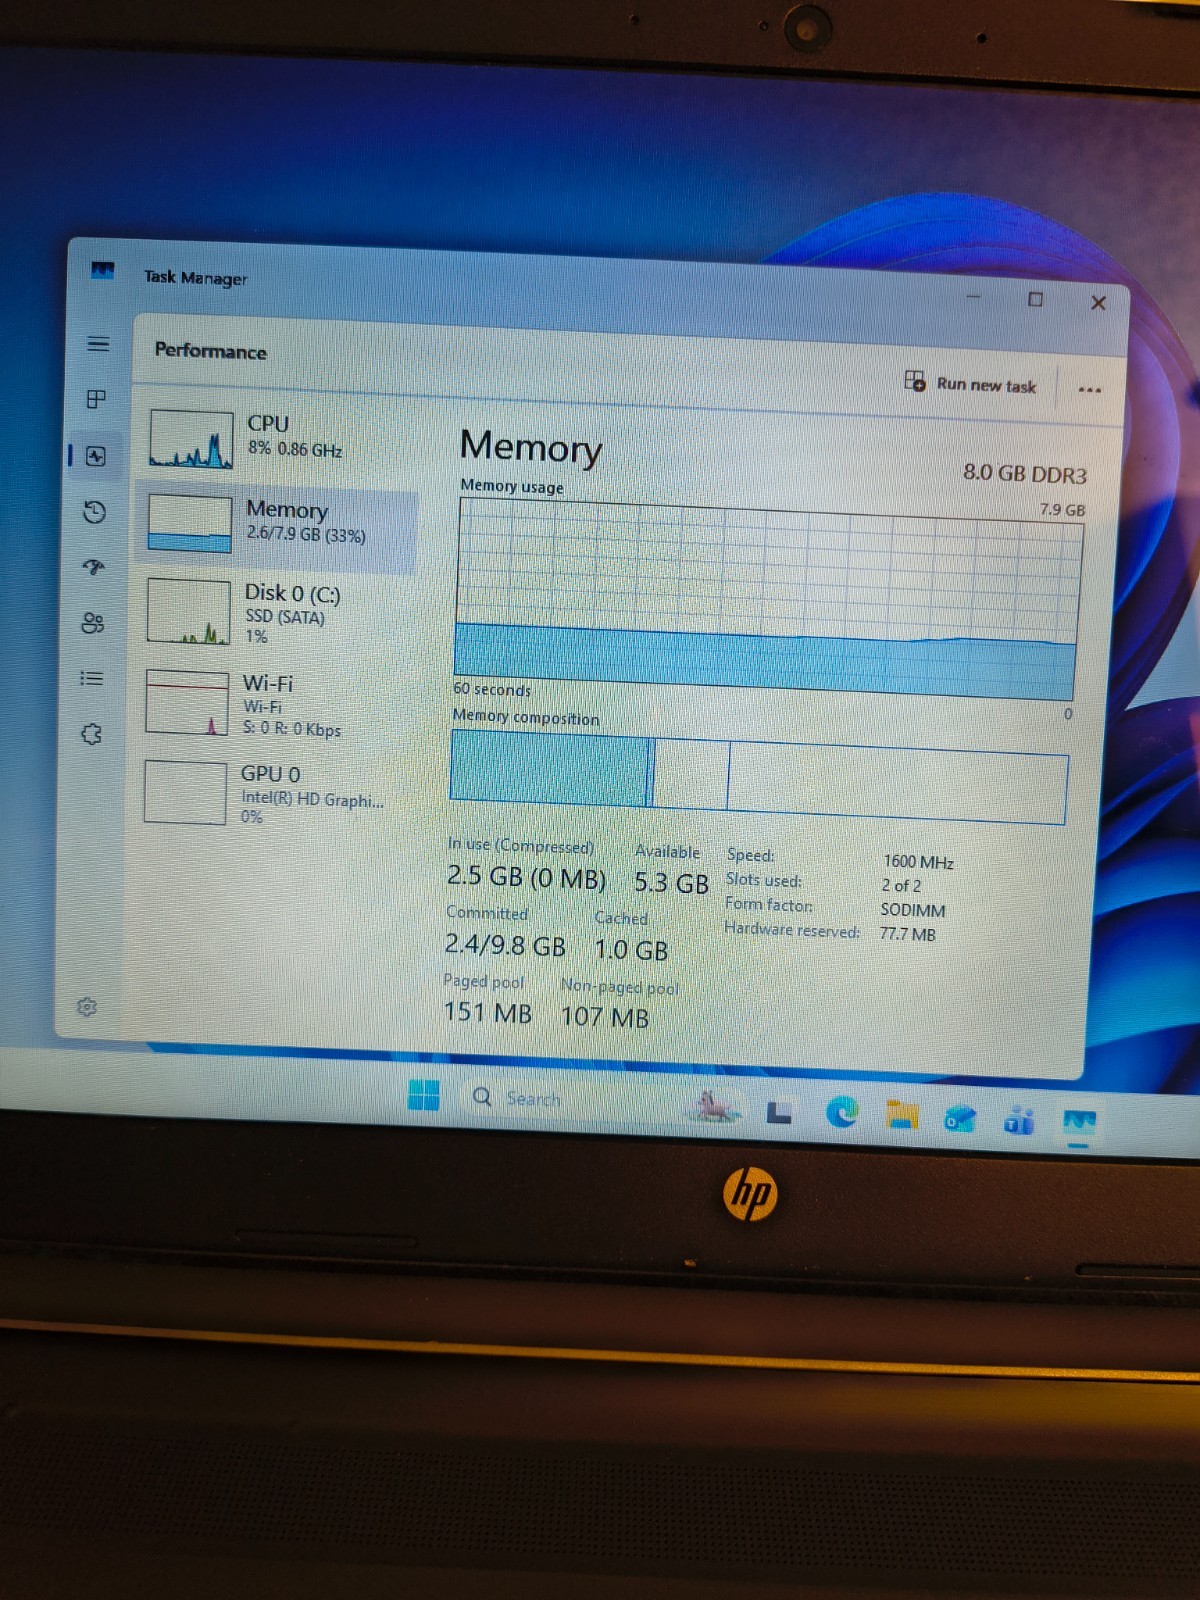The height and width of the screenshot is (1600, 1200).
Task: Open the three-dot more options menu
Action: (1090, 389)
